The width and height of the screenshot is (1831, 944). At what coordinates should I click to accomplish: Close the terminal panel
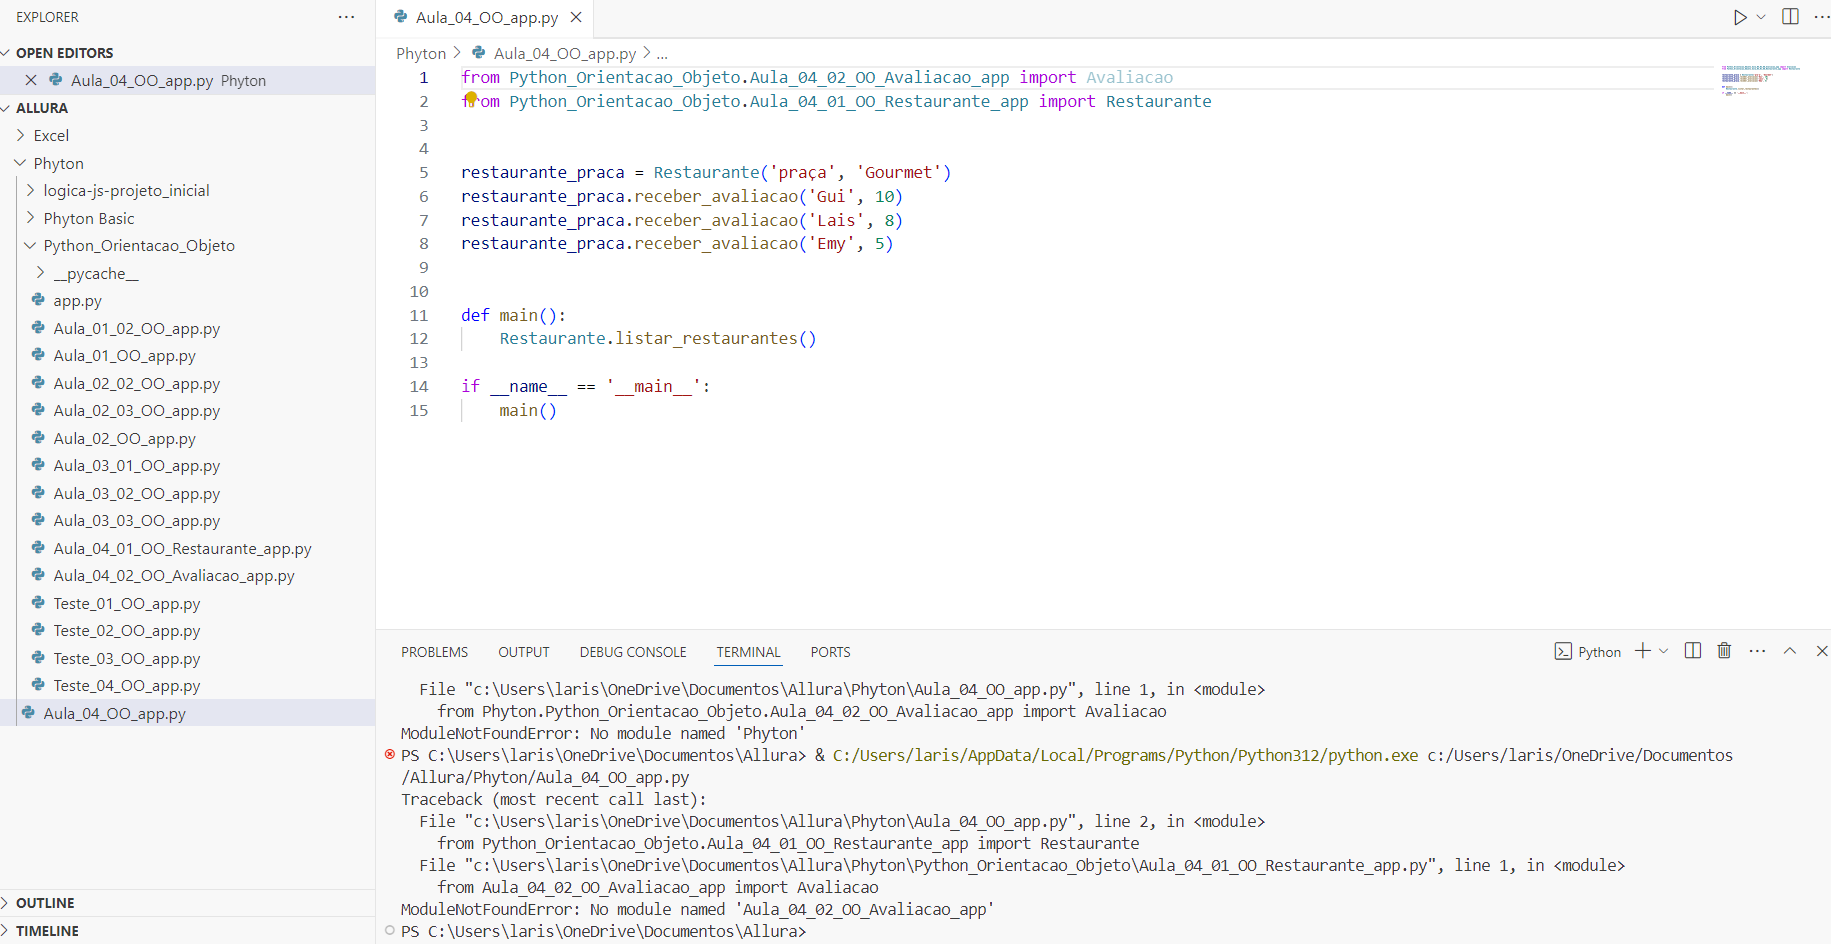pyautogui.click(x=1821, y=651)
